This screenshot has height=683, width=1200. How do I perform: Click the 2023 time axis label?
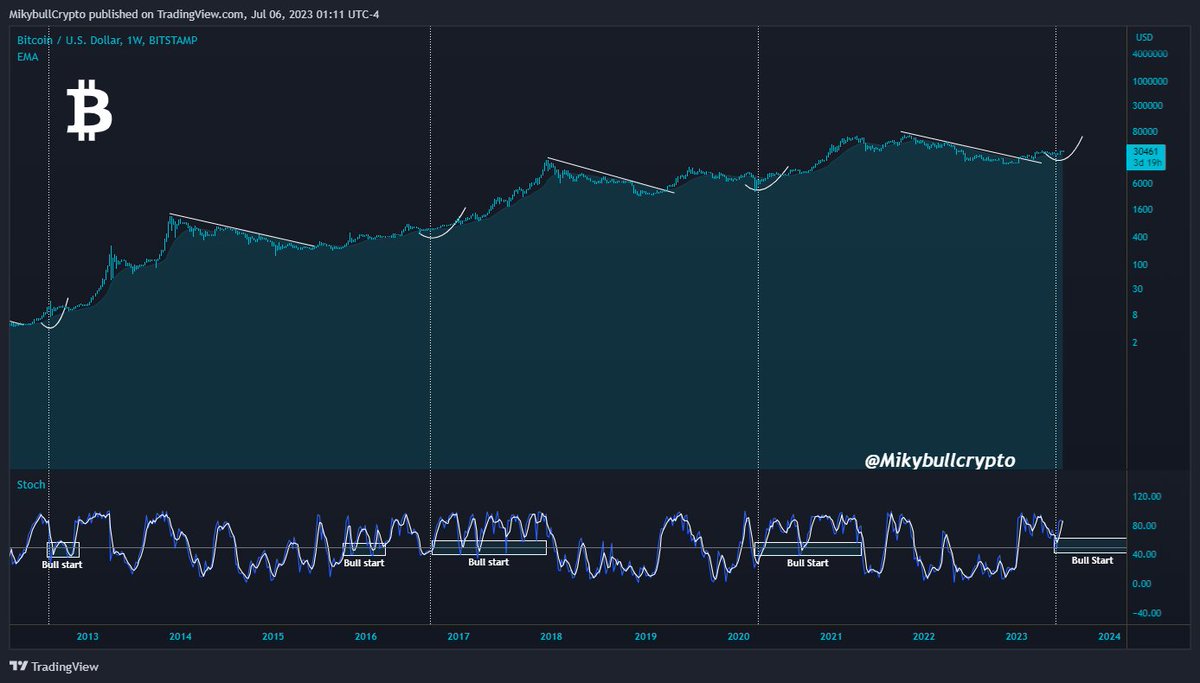(1016, 636)
